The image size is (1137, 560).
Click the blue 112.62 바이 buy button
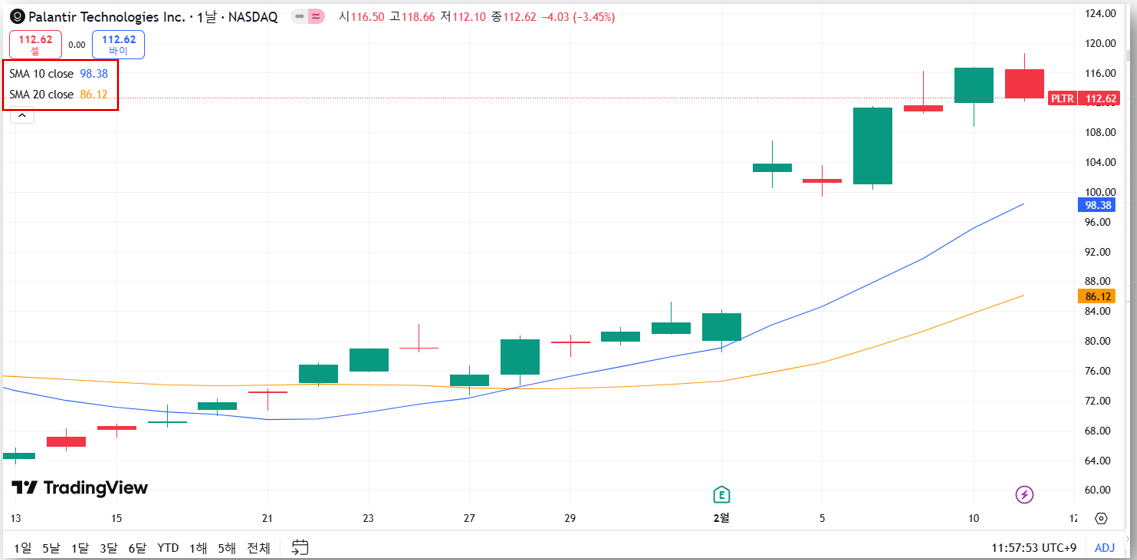(x=118, y=44)
